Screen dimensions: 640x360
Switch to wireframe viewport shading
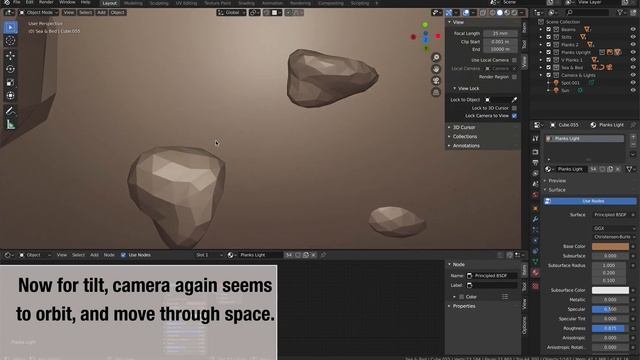(492, 13)
